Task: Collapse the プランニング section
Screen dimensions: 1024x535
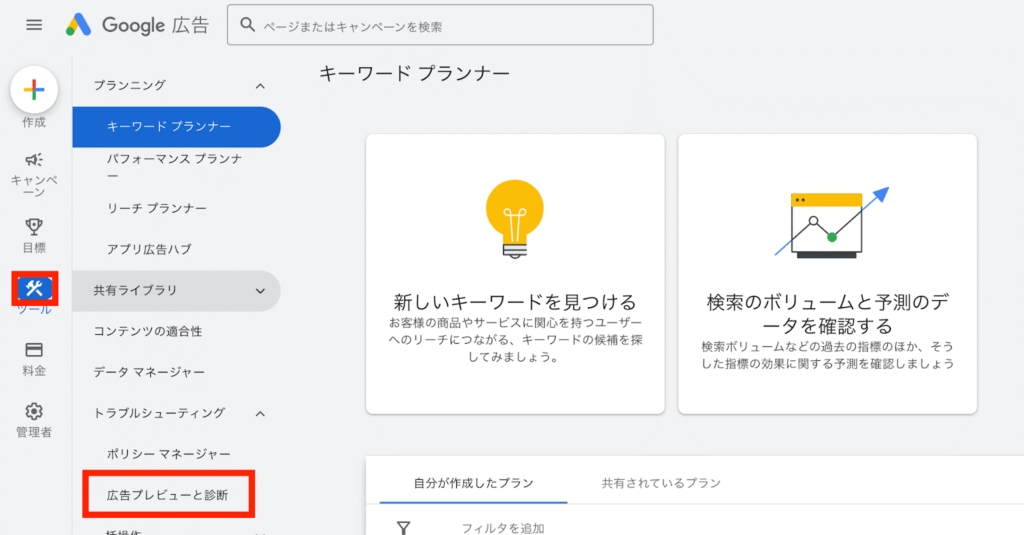Action: (x=260, y=86)
